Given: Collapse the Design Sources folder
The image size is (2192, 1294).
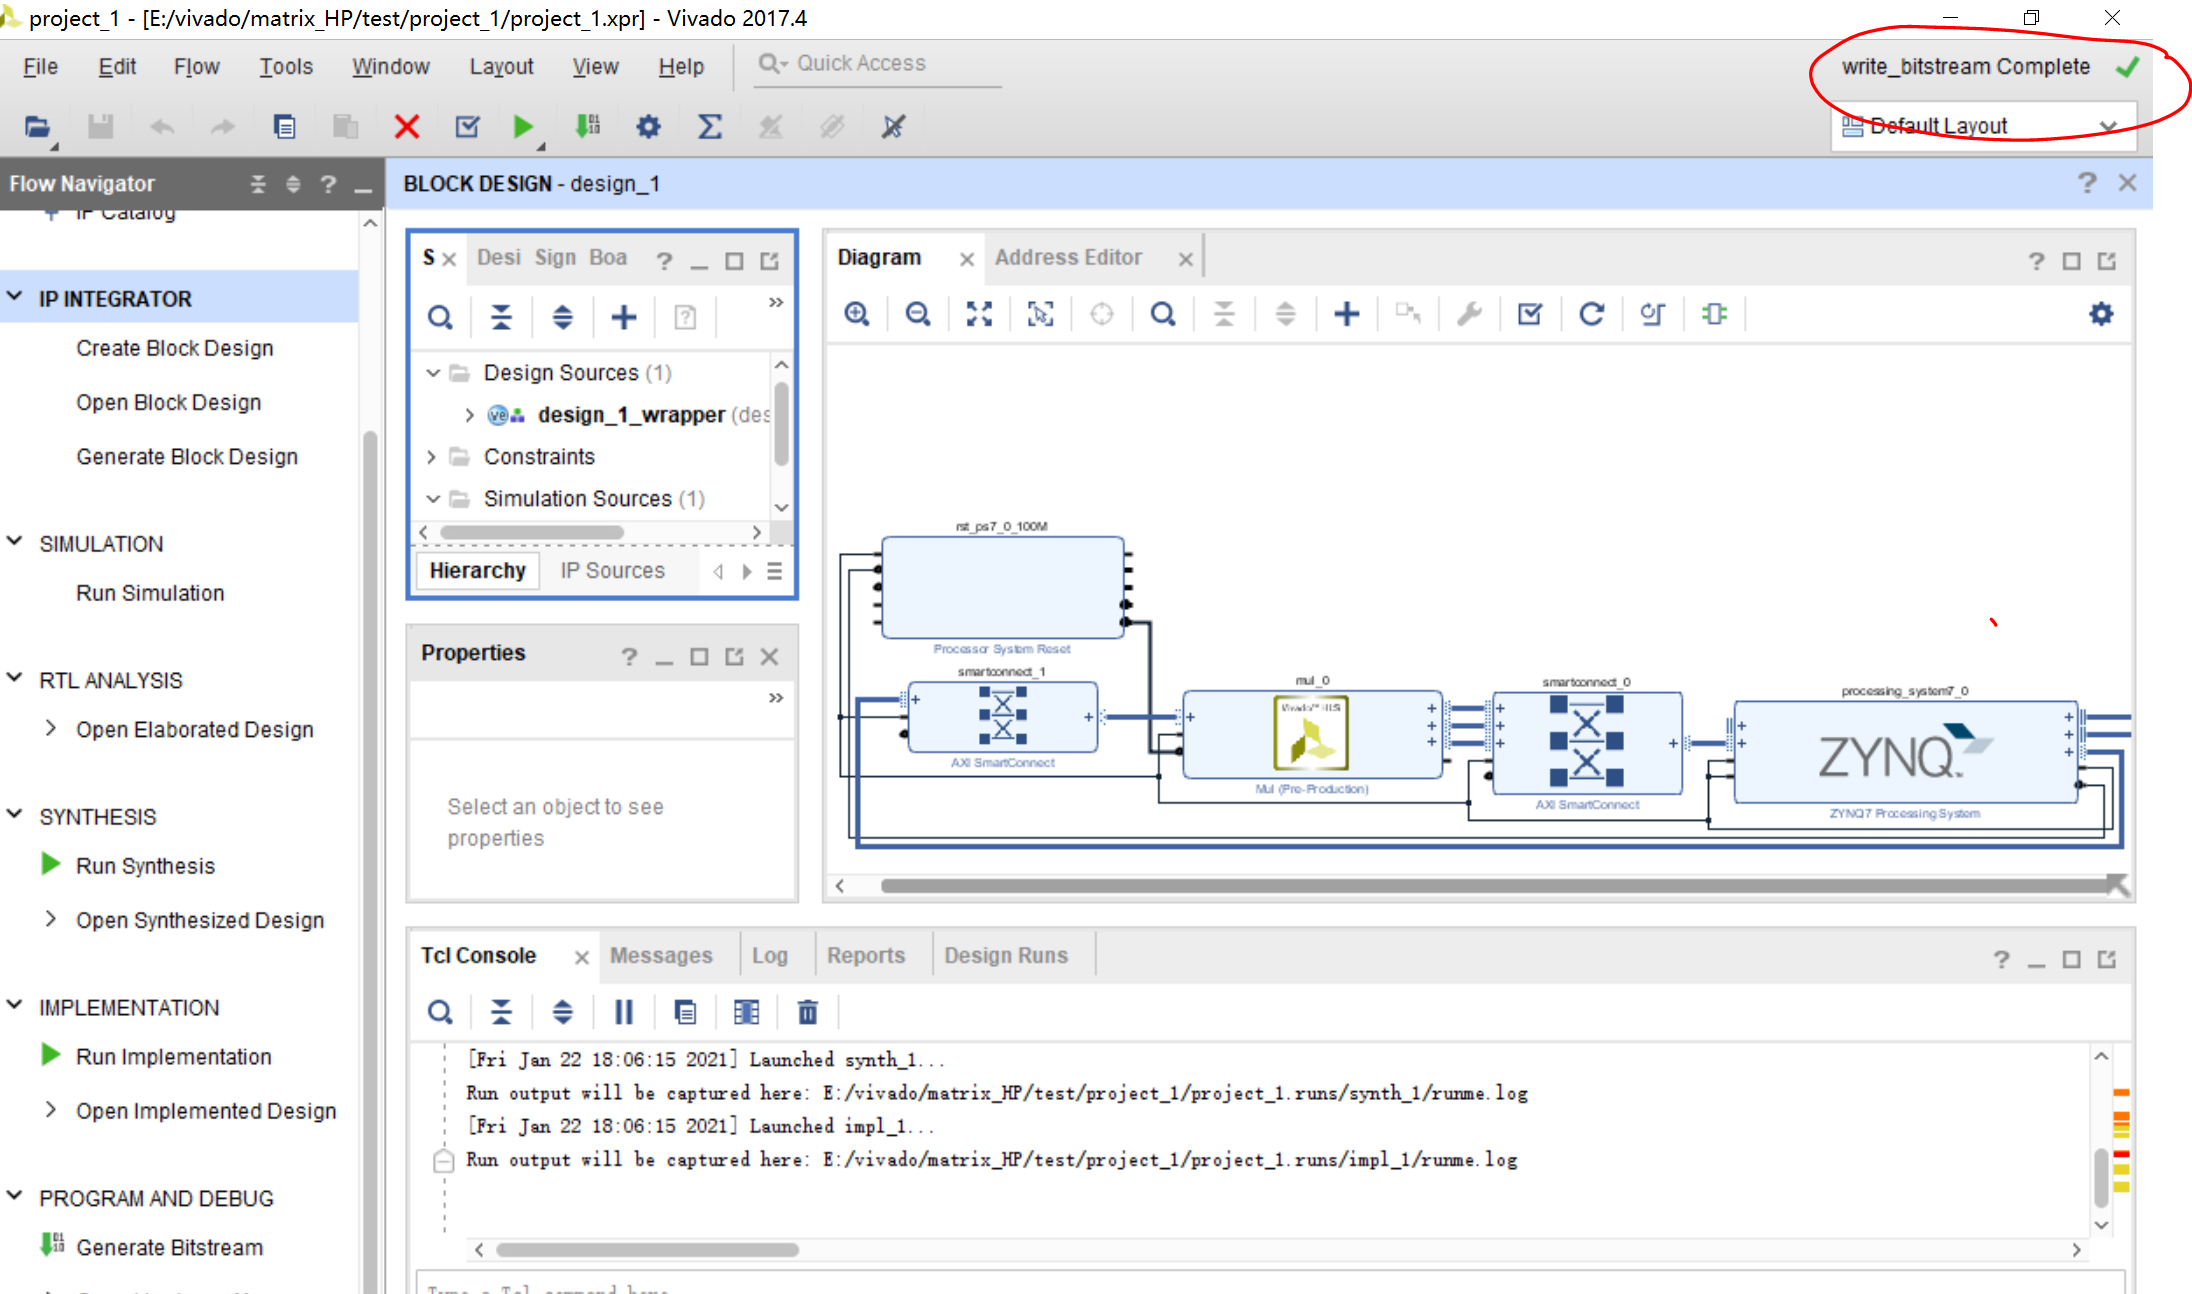Looking at the screenshot, I should [433, 372].
